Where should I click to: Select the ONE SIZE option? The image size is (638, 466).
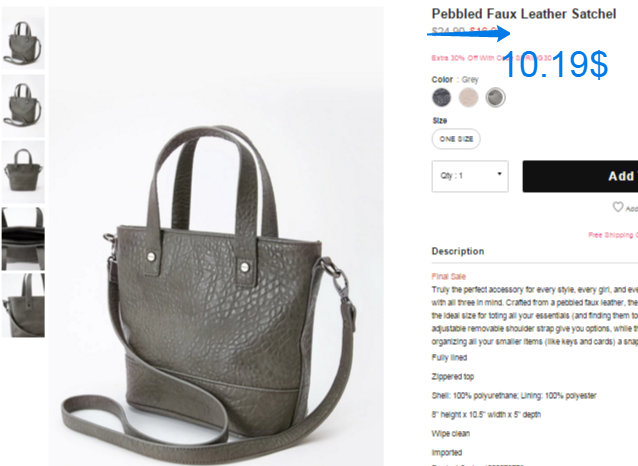coord(456,139)
